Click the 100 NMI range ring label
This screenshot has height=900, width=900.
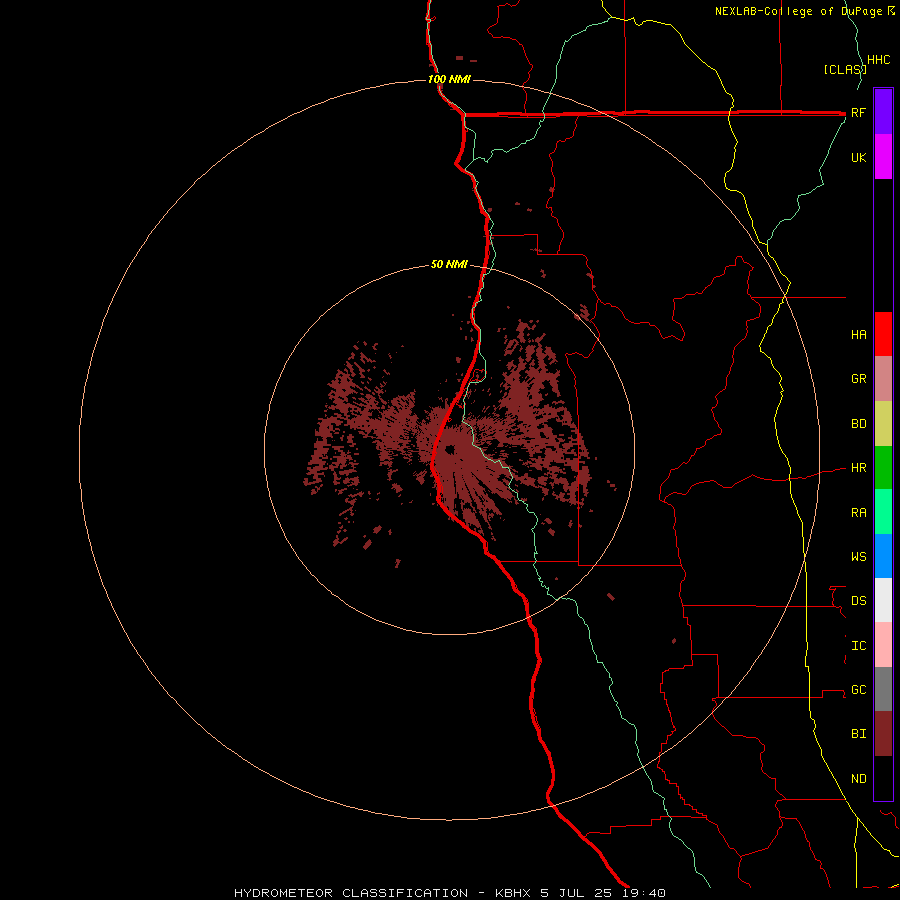coord(449,79)
